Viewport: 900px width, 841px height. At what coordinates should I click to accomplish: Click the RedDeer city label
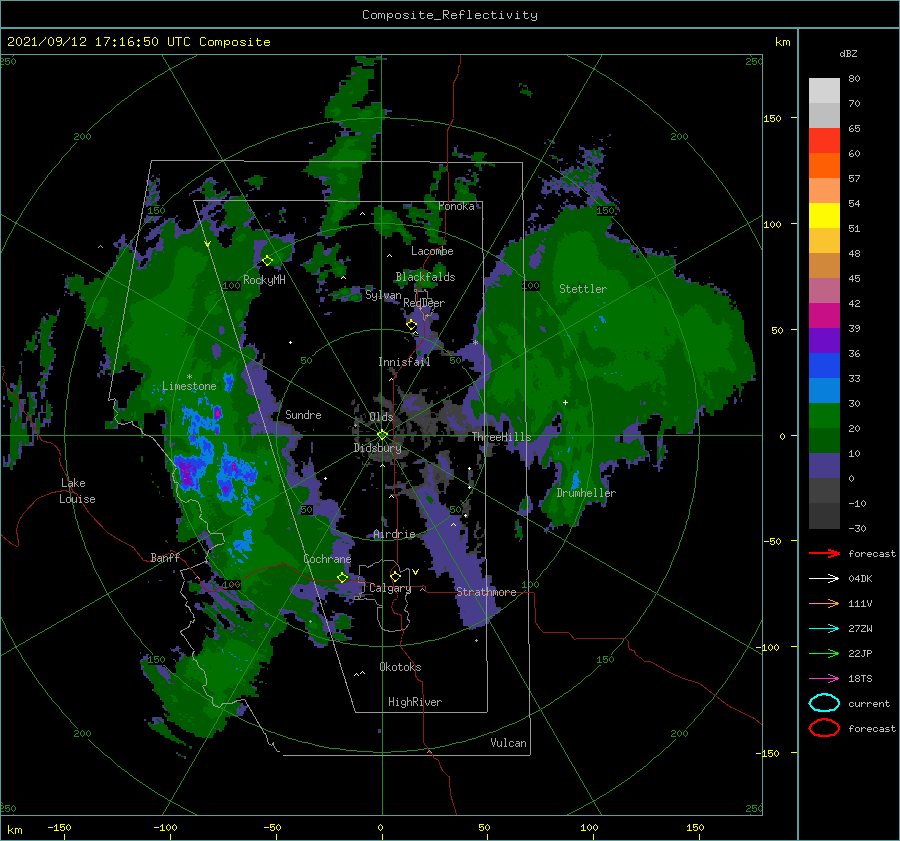[424, 303]
